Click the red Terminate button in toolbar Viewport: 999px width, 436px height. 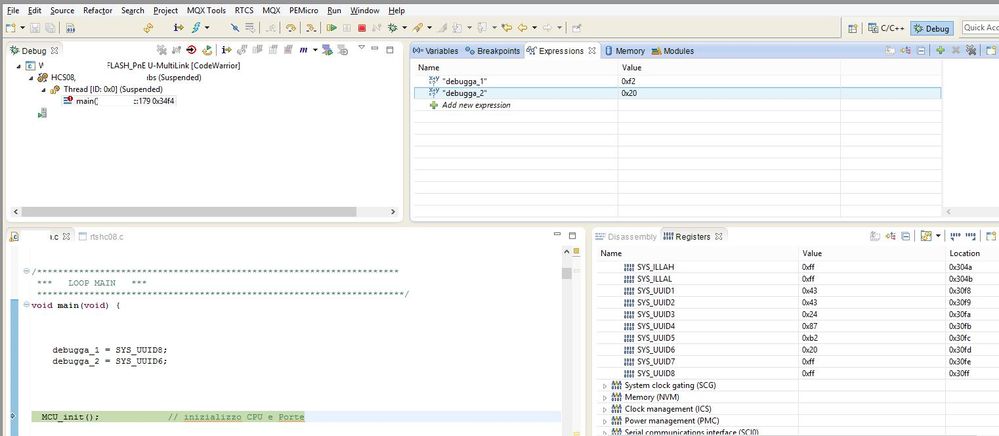point(362,28)
